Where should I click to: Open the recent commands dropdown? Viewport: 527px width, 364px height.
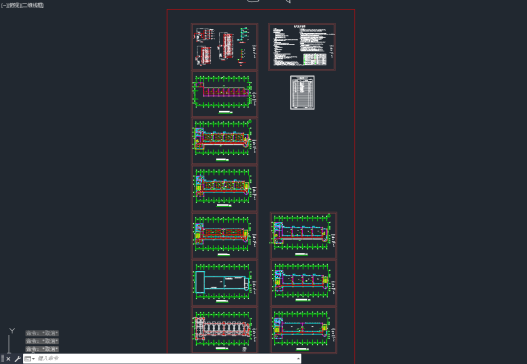[x=30, y=359]
